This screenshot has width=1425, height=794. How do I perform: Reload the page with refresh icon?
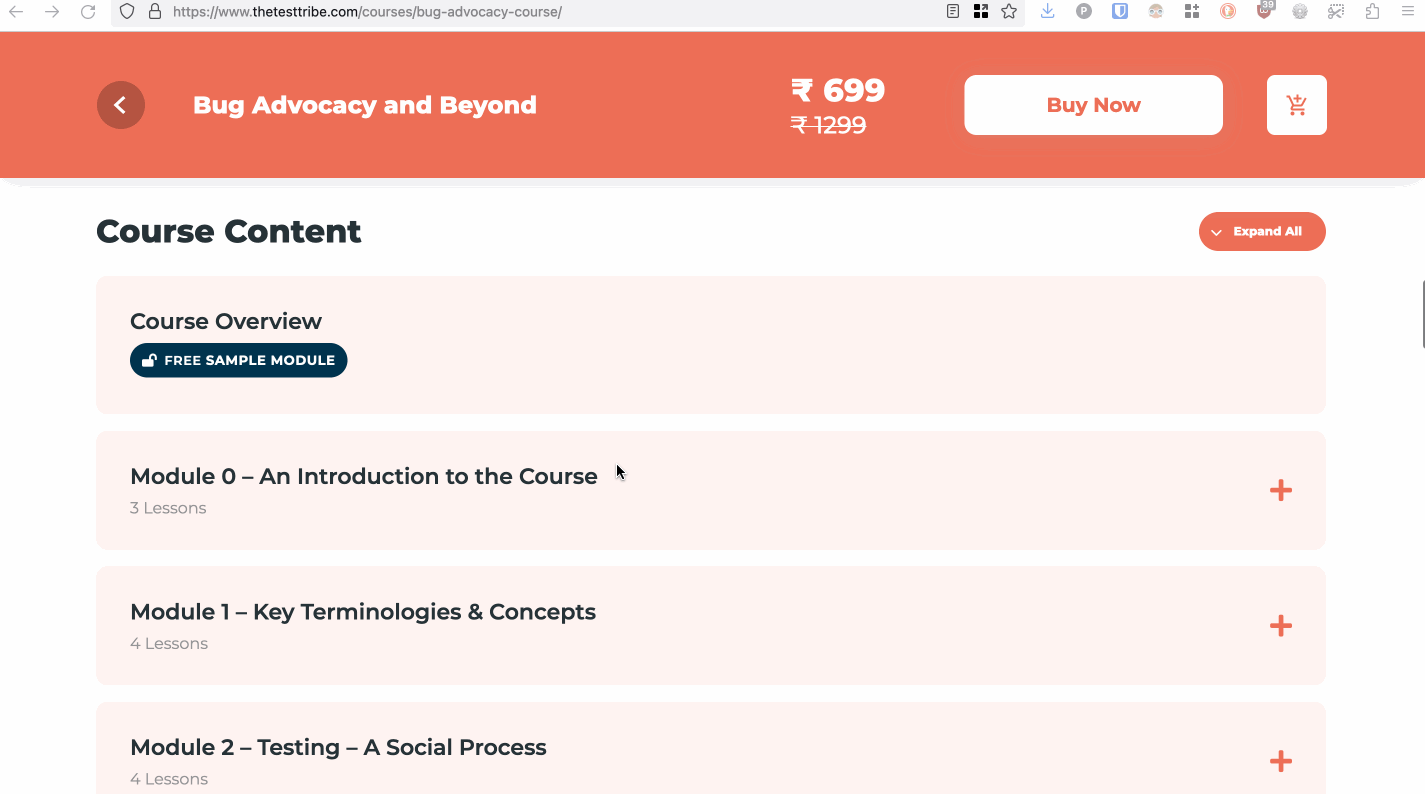[x=88, y=12]
